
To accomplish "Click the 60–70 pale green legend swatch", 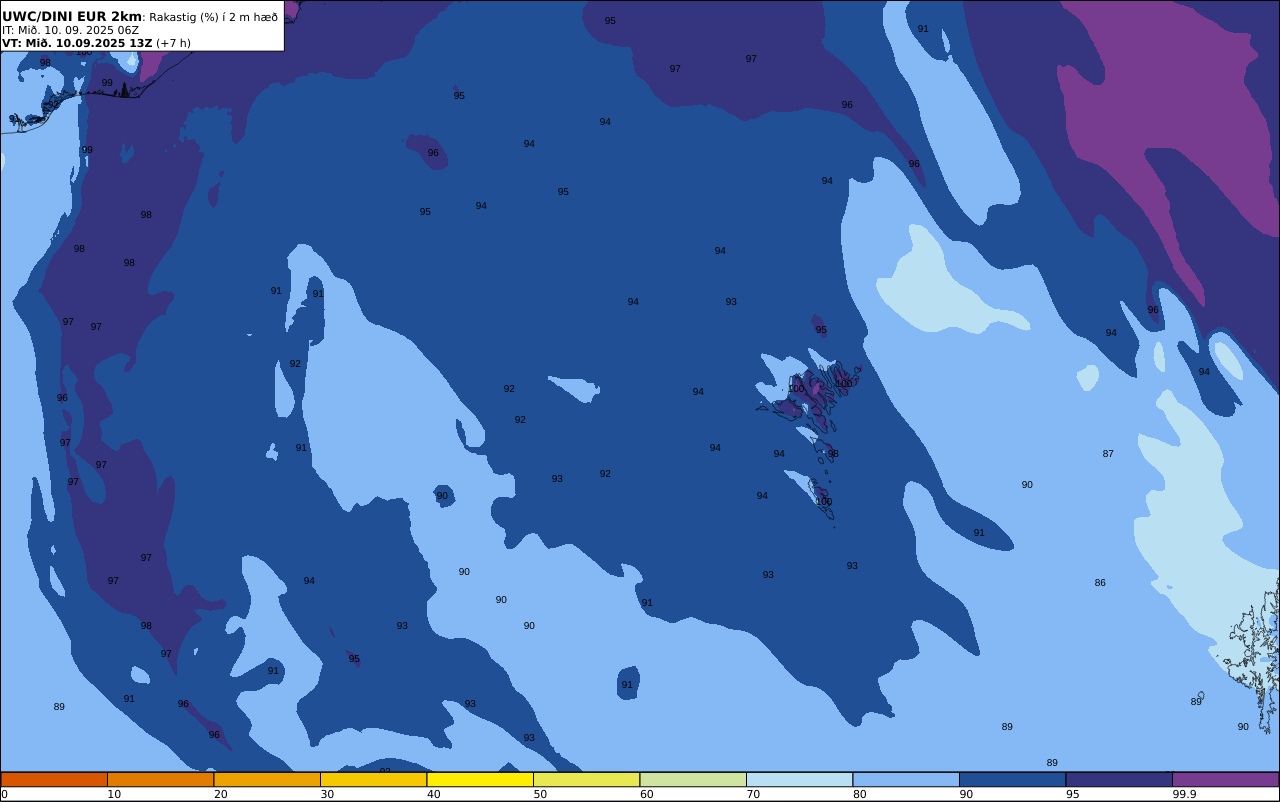I will click(x=693, y=779).
